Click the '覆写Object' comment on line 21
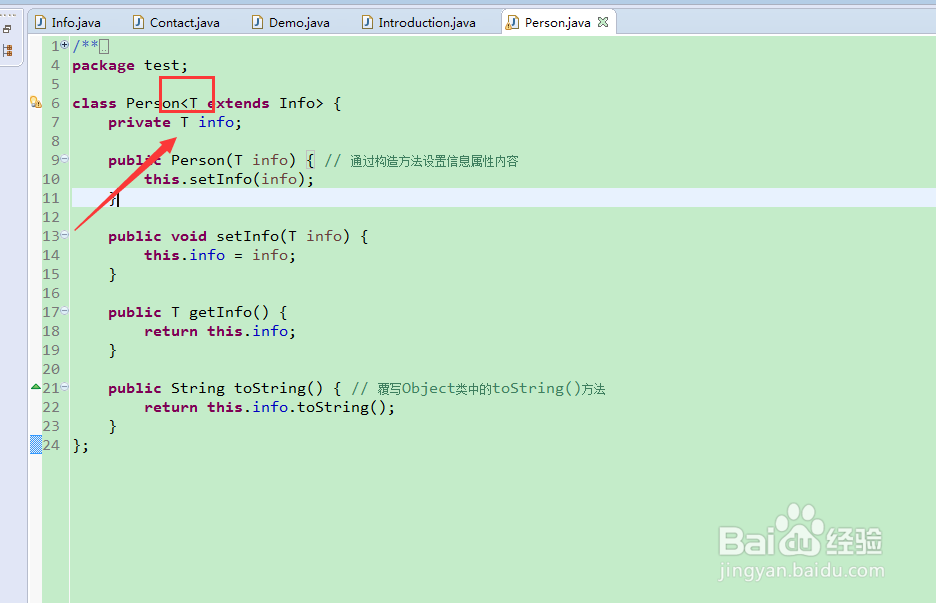This screenshot has width=936, height=603. (x=416, y=389)
